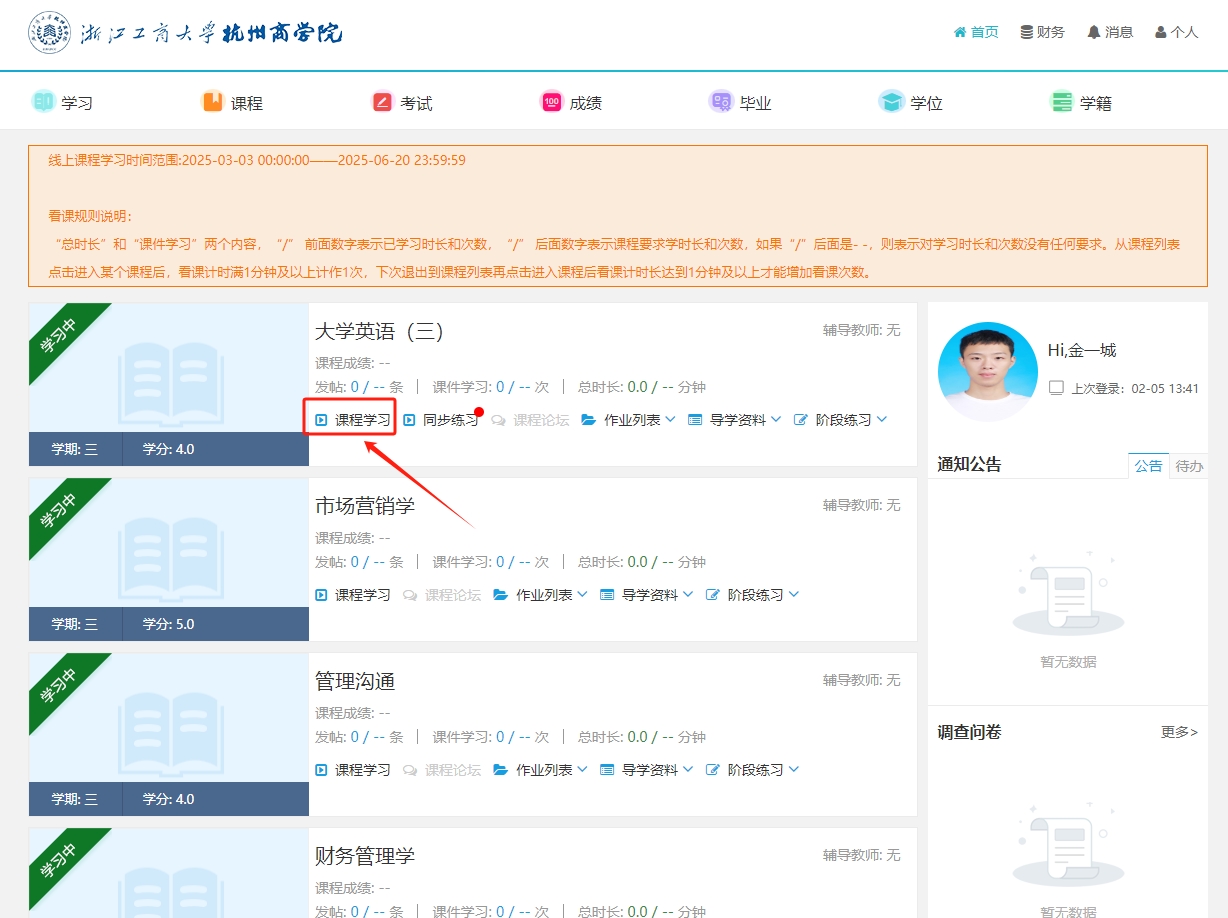The height and width of the screenshot is (918, 1228).
Task: Open 同步练习 for 大学英语（三）
Action: click(x=441, y=420)
